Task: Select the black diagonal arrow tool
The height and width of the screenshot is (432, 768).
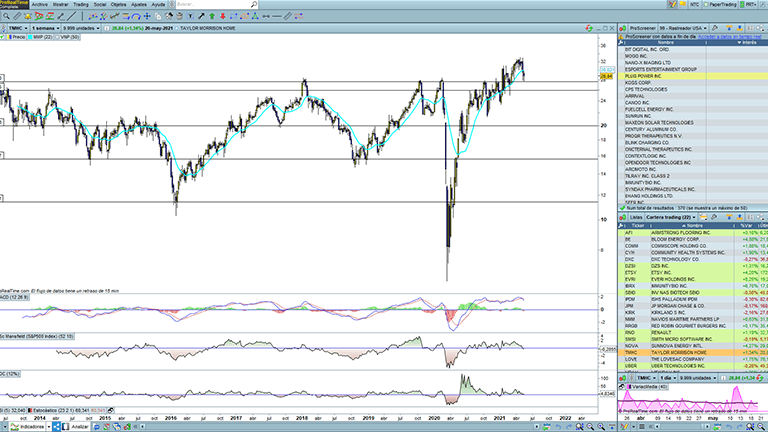Action: [201, 16]
